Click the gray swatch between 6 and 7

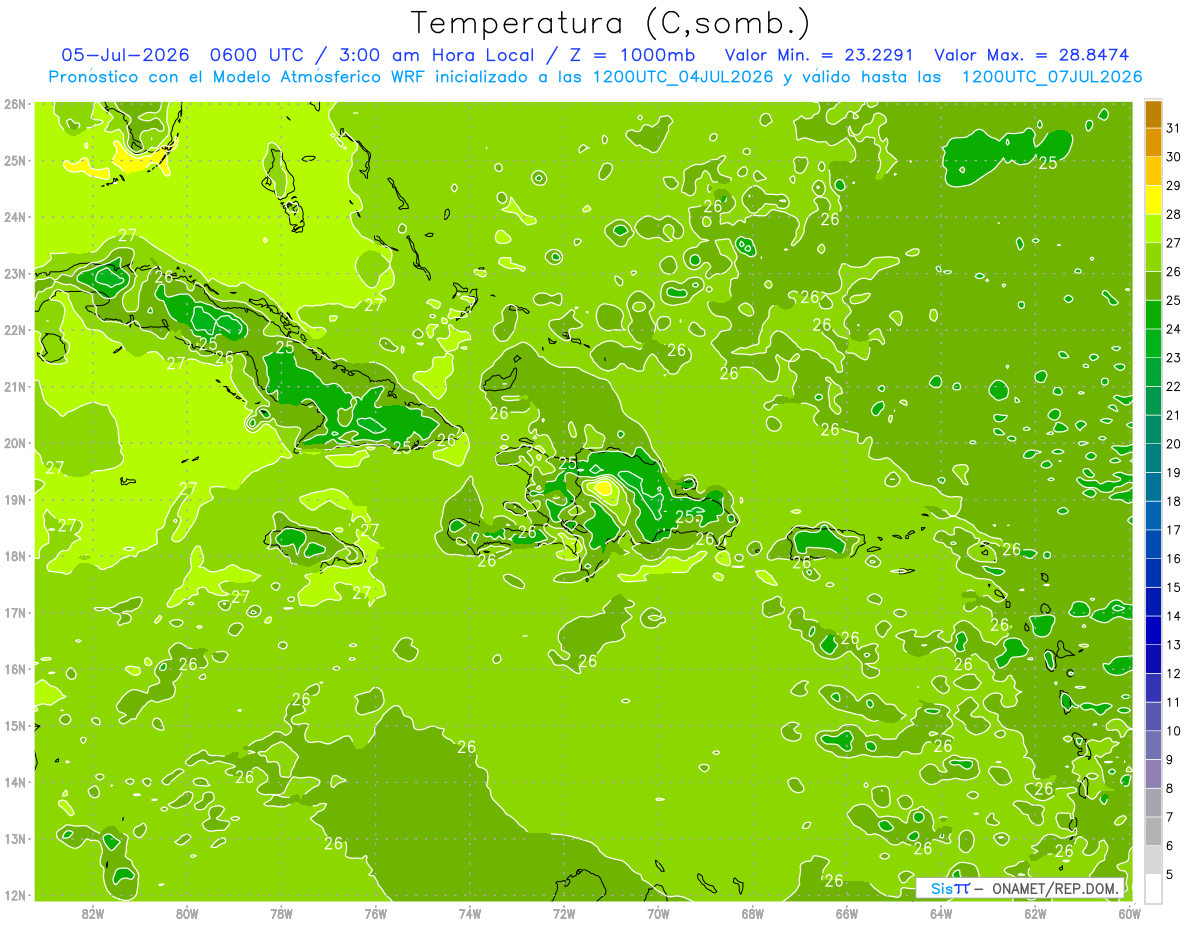pos(1153,831)
